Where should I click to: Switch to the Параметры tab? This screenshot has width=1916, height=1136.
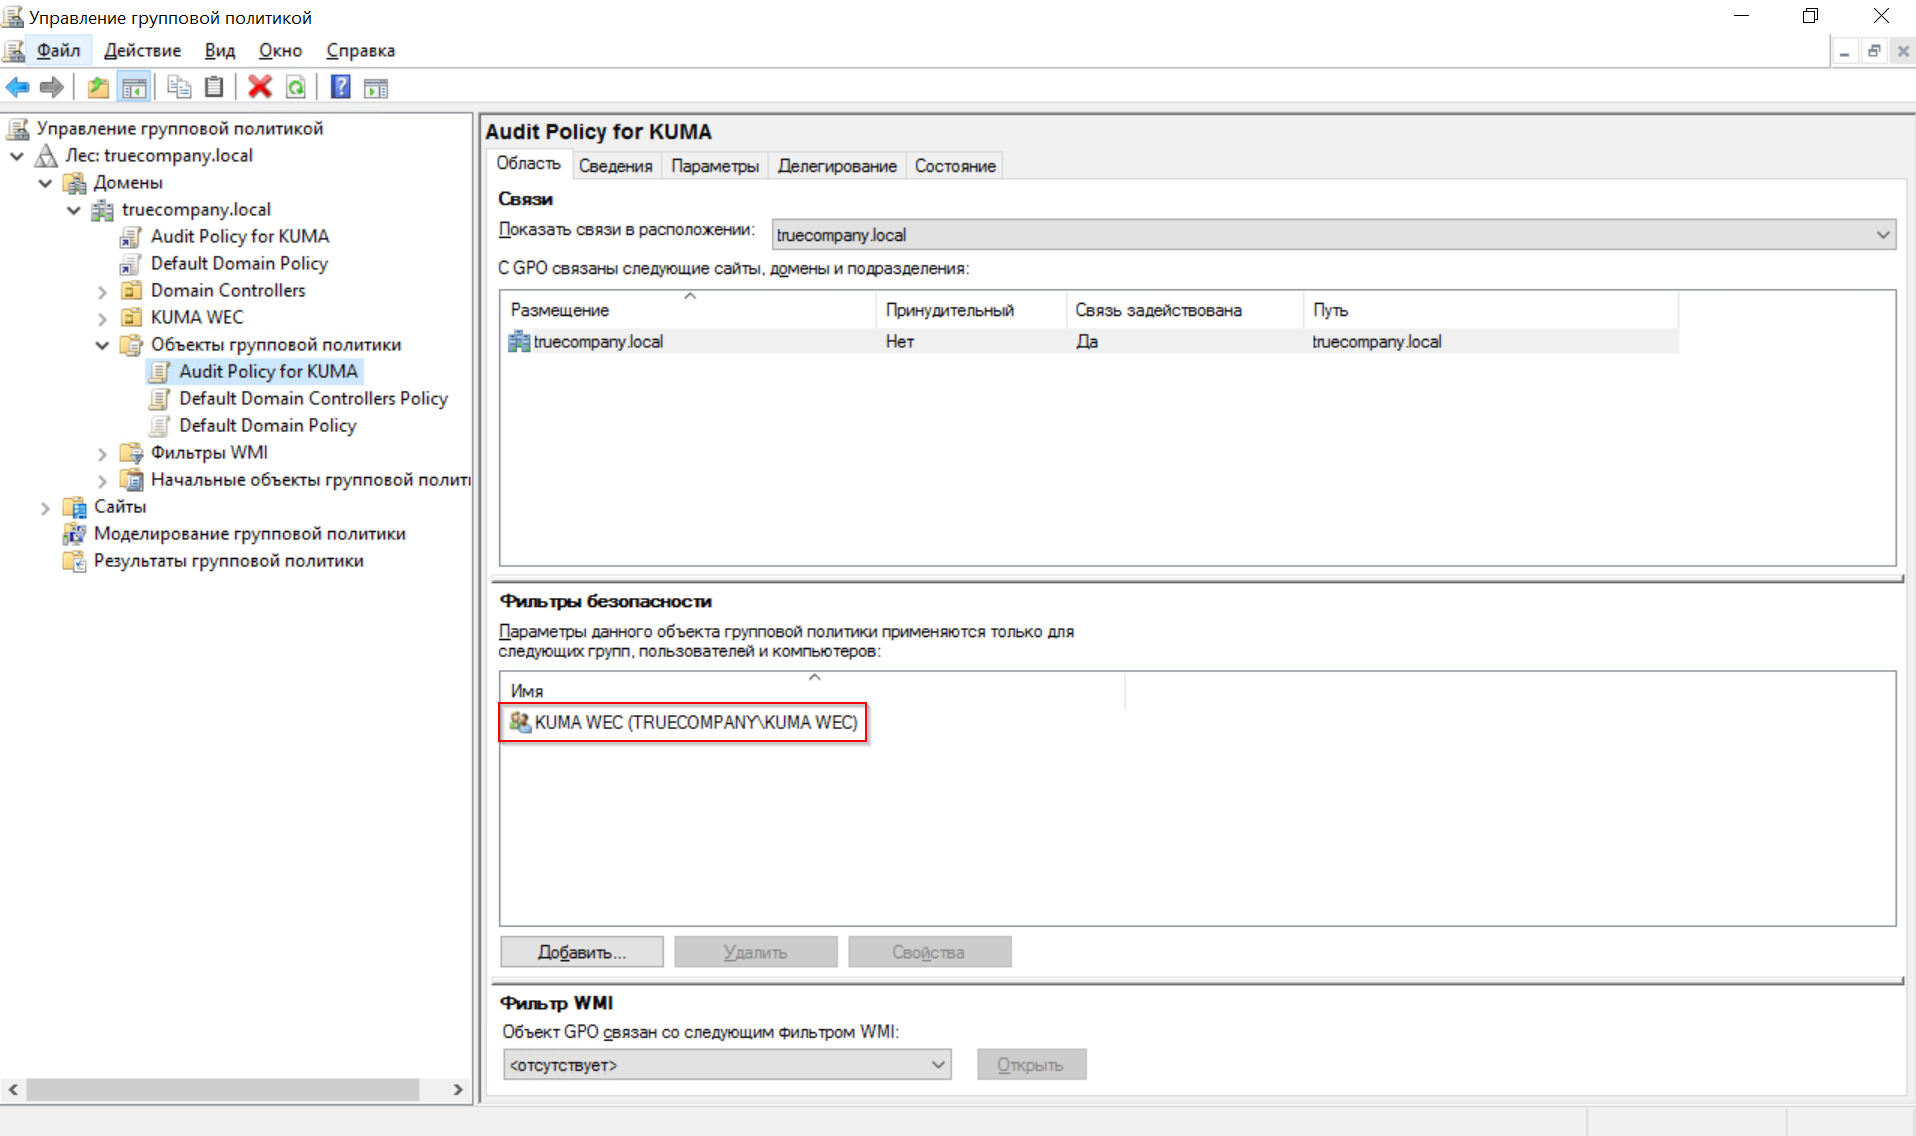pos(714,166)
